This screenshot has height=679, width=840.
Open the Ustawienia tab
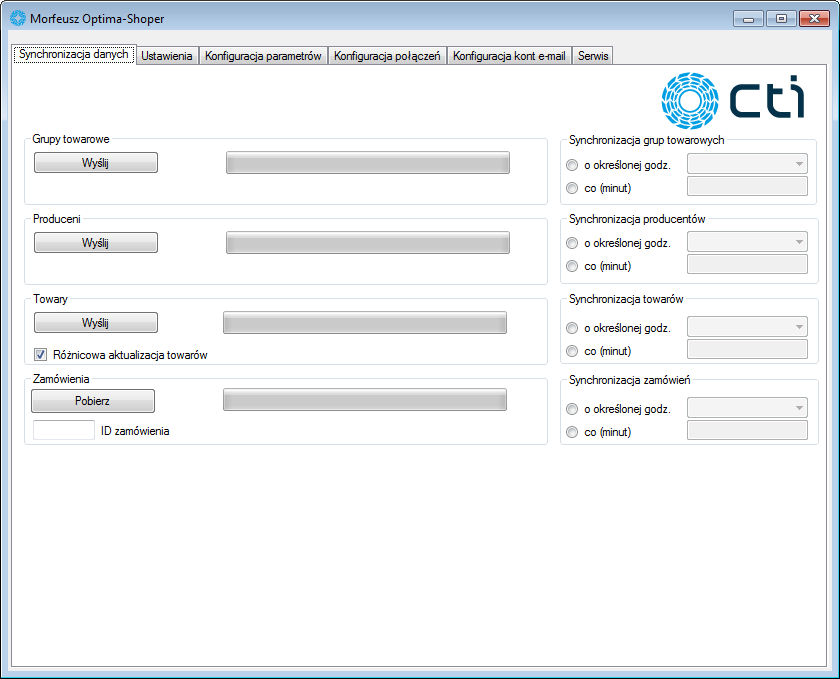coord(167,56)
